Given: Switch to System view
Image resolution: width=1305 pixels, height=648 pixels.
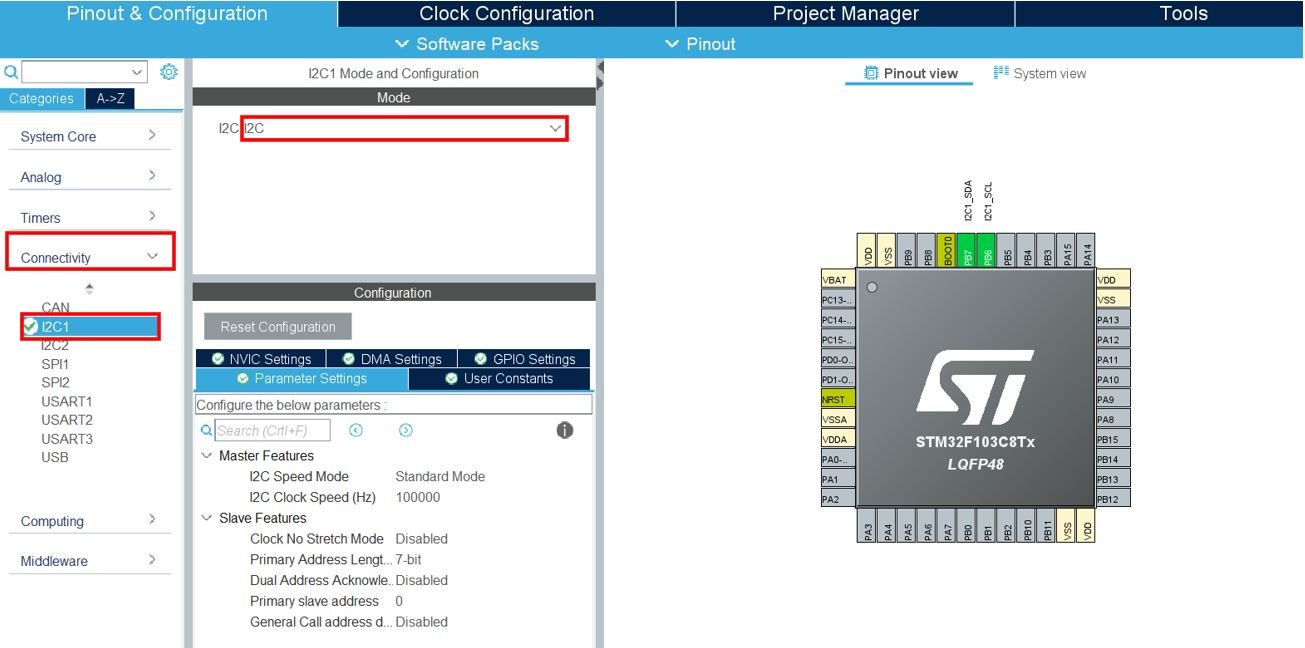Looking at the screenshot, I should 1040,73.
